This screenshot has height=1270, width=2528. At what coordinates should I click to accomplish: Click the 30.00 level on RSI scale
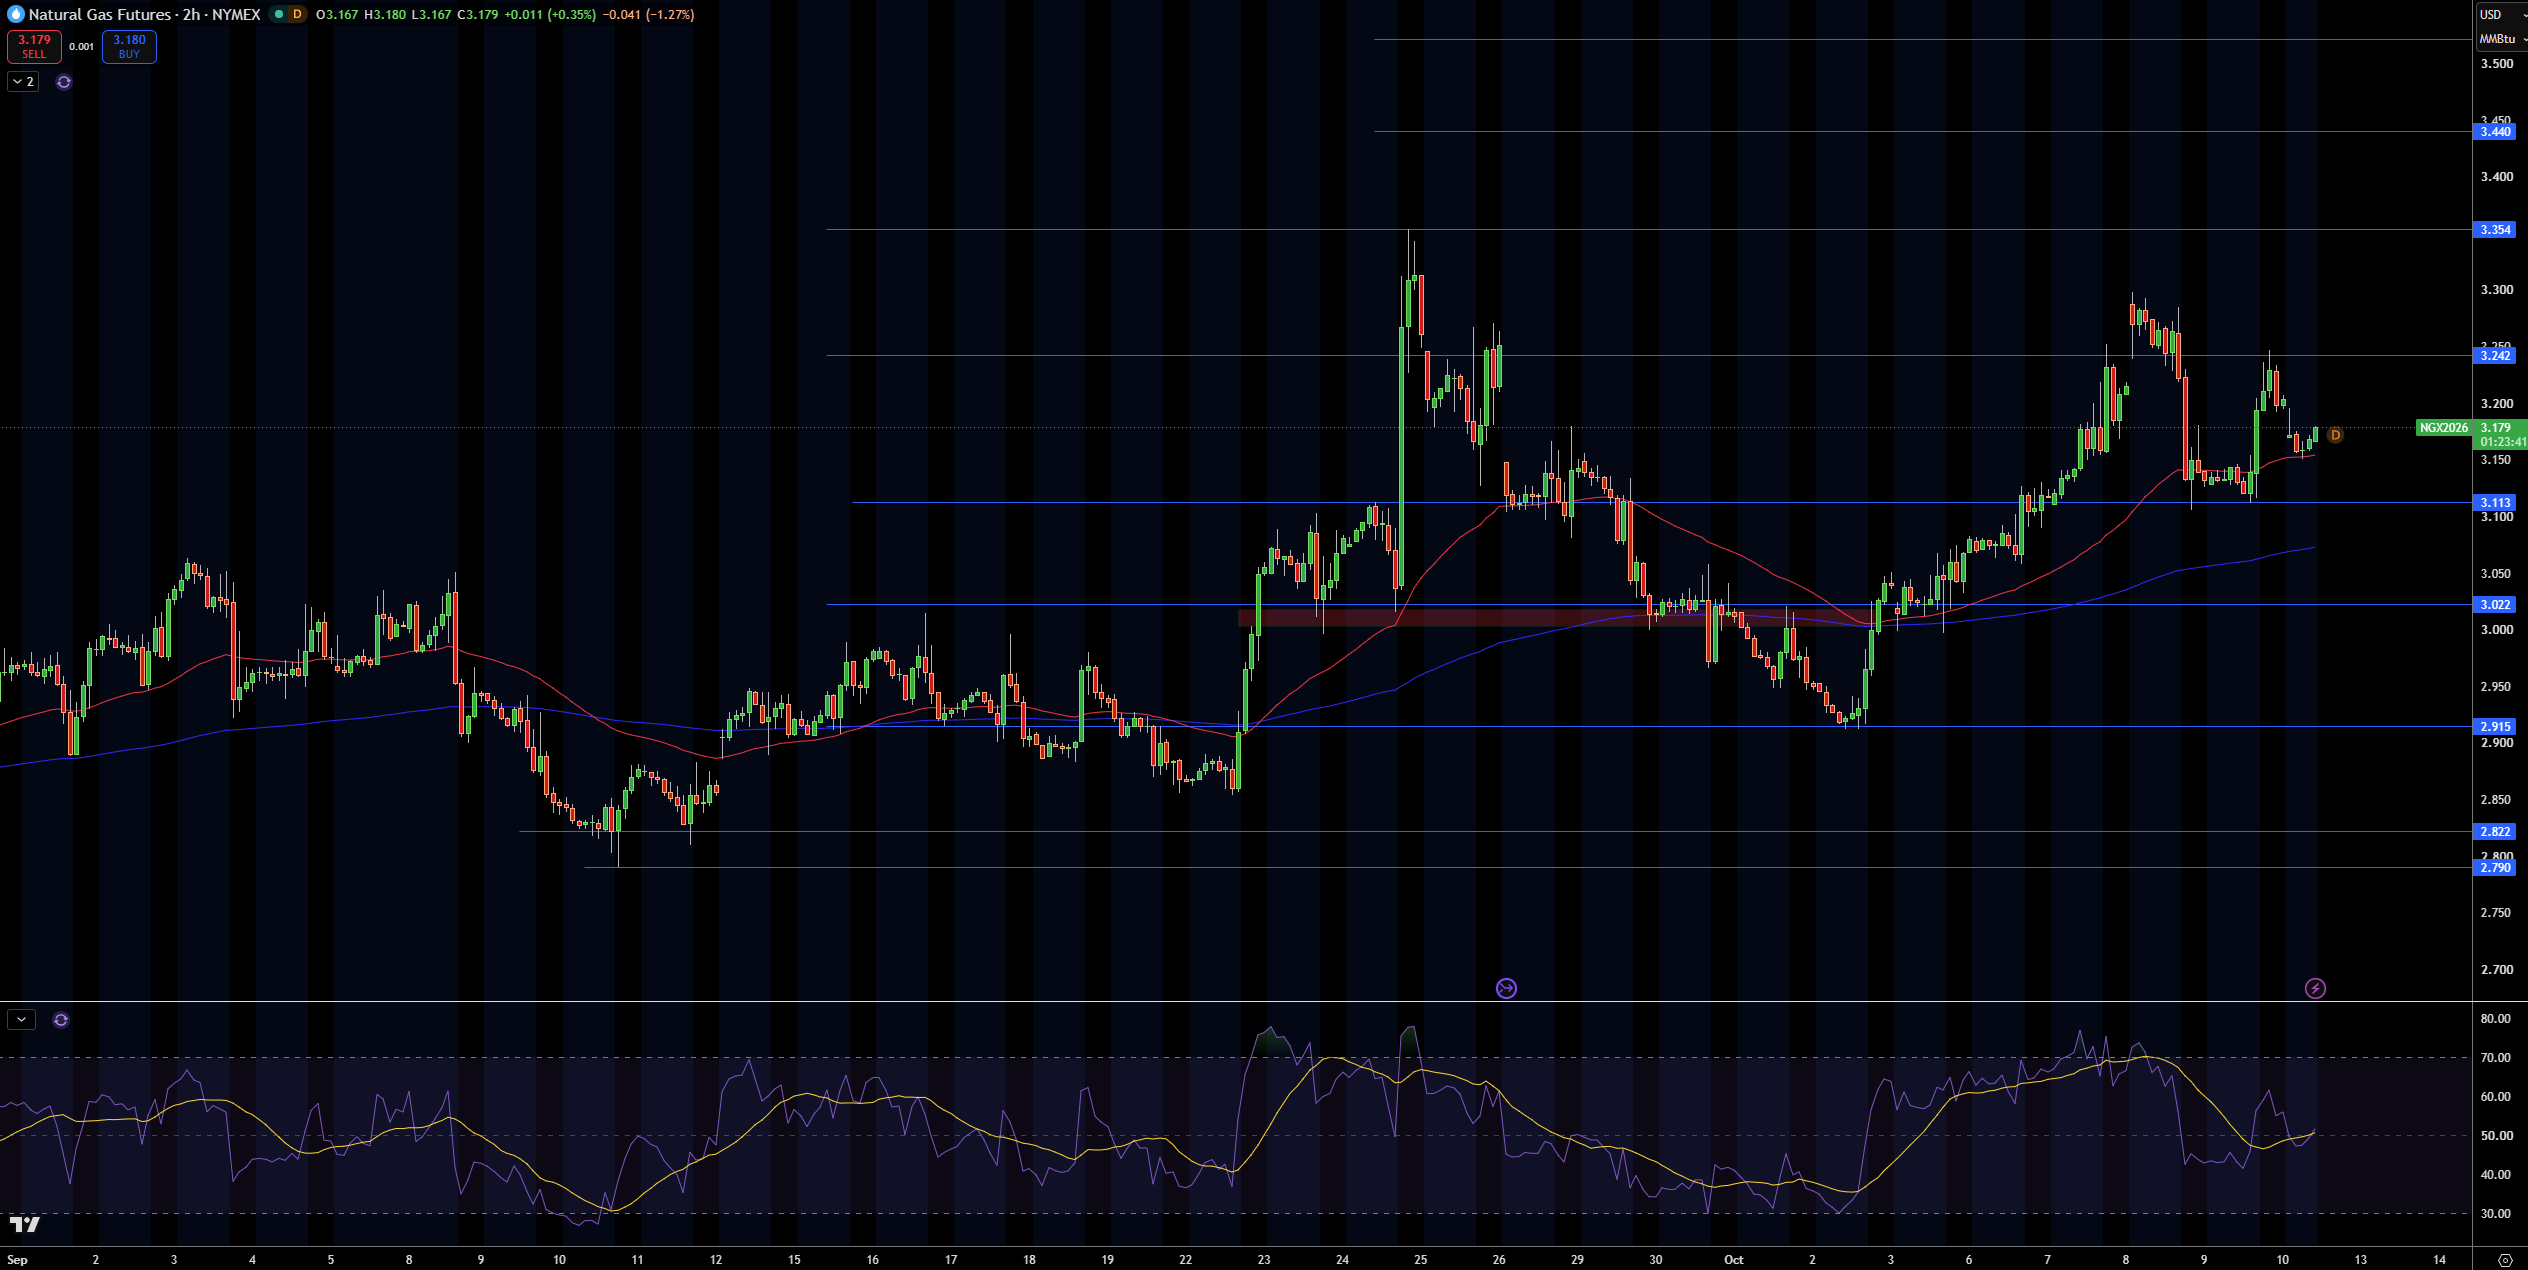tap(2496, 1214)
